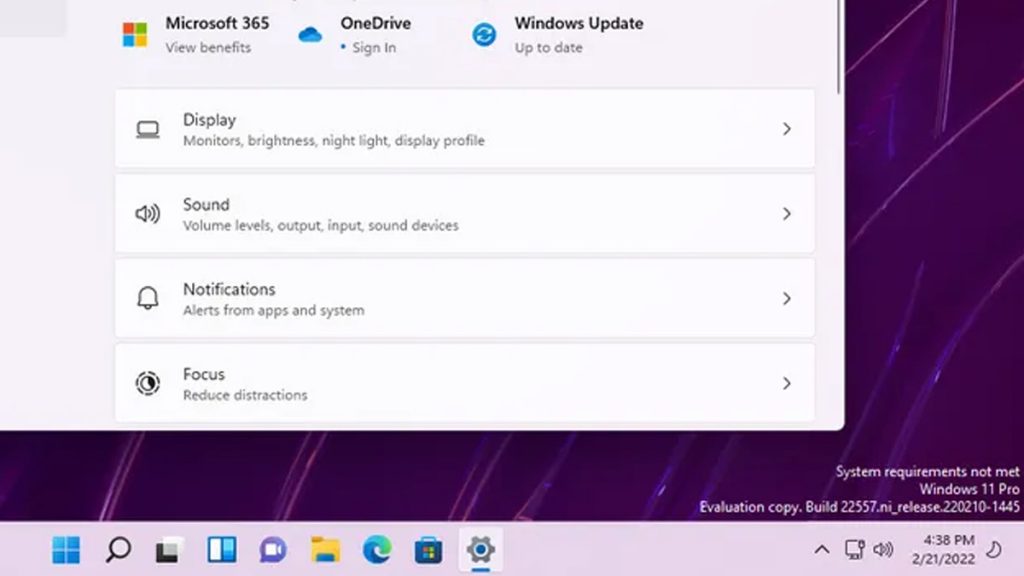This screenshot has width=1024, height=576.
Task: Launch Microsoft Edge from the taskbar
Action: pos(377,549)
